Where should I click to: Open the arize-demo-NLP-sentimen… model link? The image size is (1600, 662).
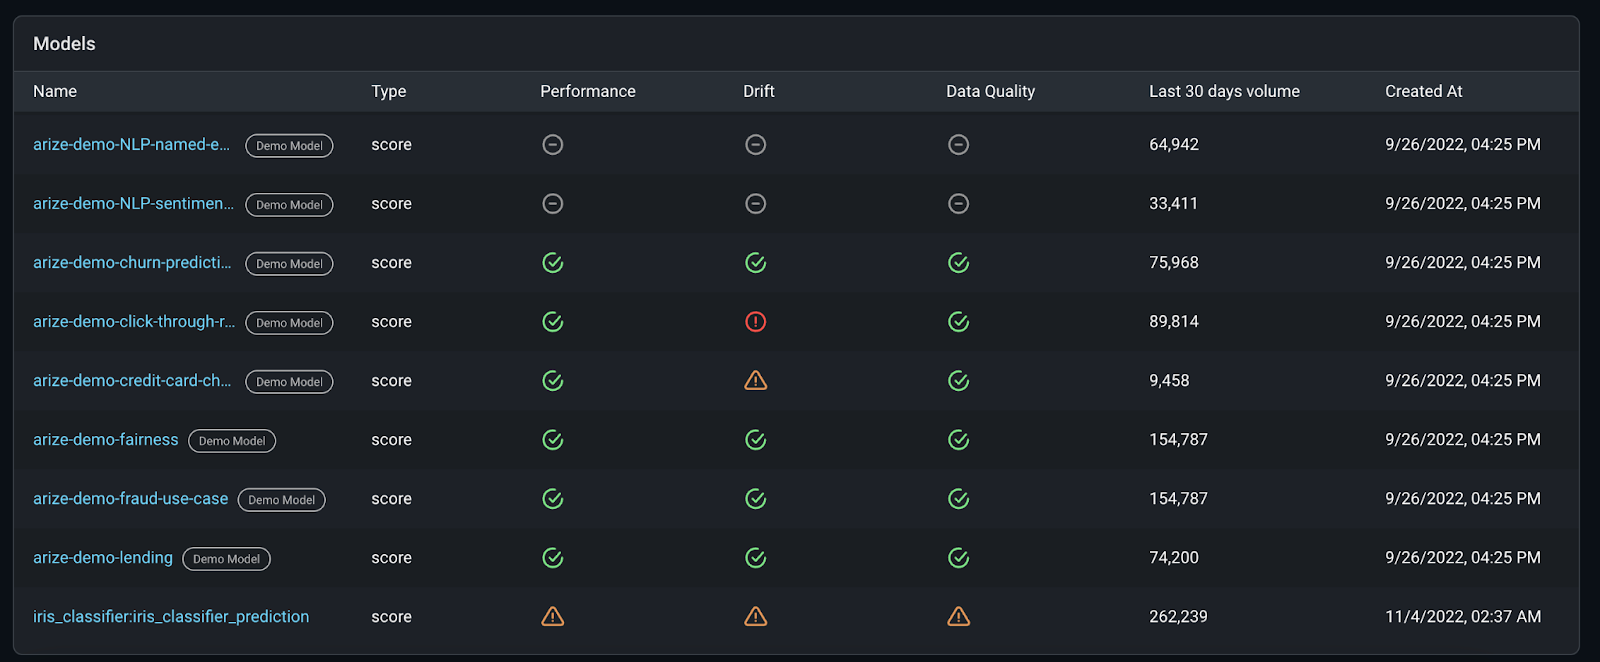click(133, 203)
